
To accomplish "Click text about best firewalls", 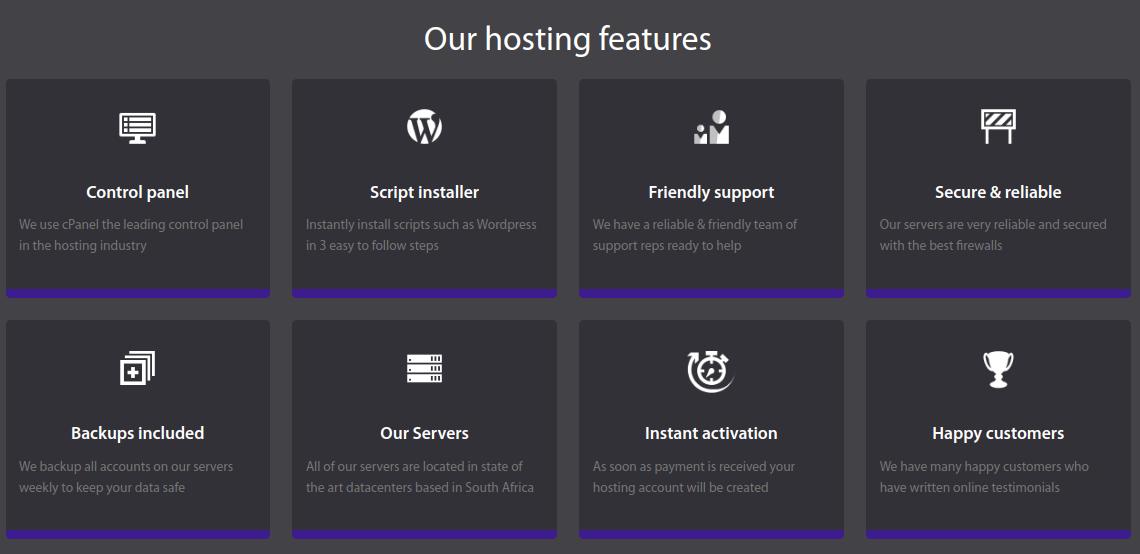I will (x=992, y=235).
